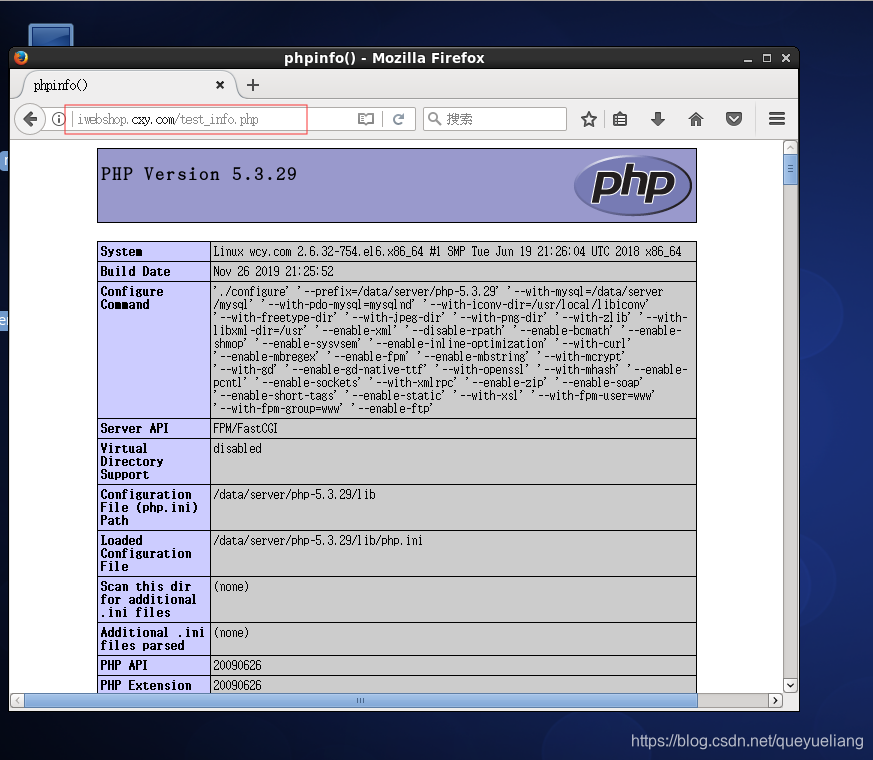Click the Loaded Configuration File label
Viewport: 873px width, 760px height.
[146, 553]
